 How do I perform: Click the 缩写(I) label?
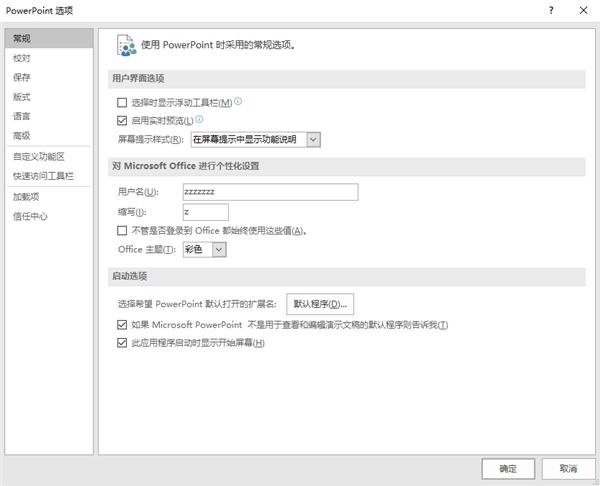(x=132, y=212)
